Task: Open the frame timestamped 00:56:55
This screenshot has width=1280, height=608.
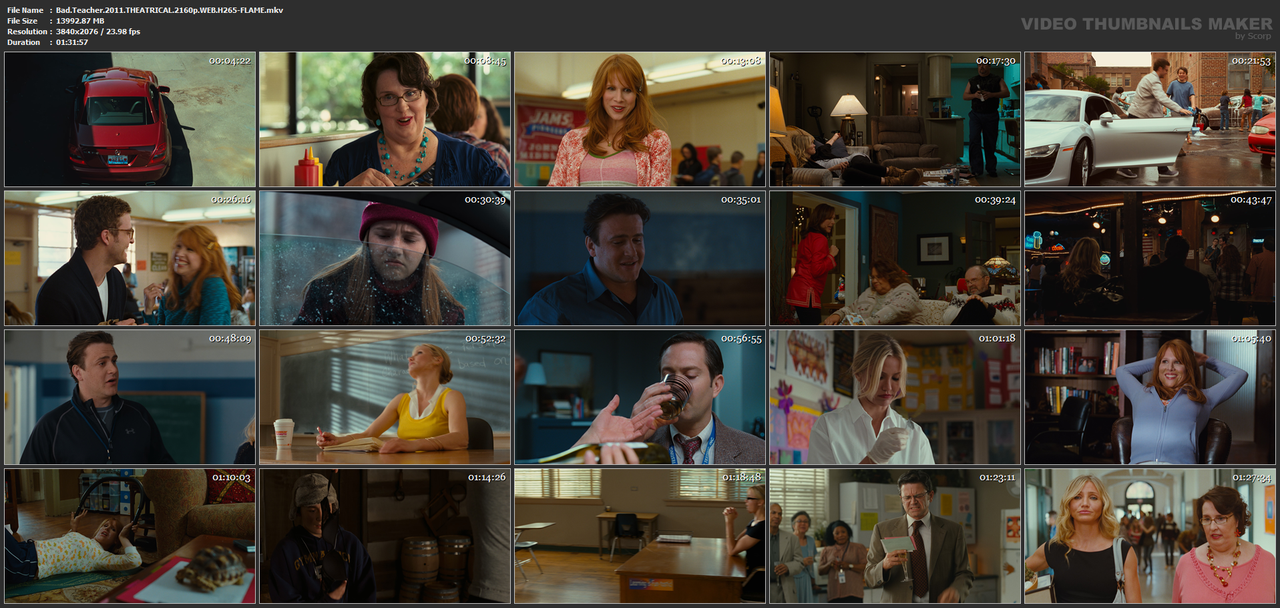Action: coord(640,397)
